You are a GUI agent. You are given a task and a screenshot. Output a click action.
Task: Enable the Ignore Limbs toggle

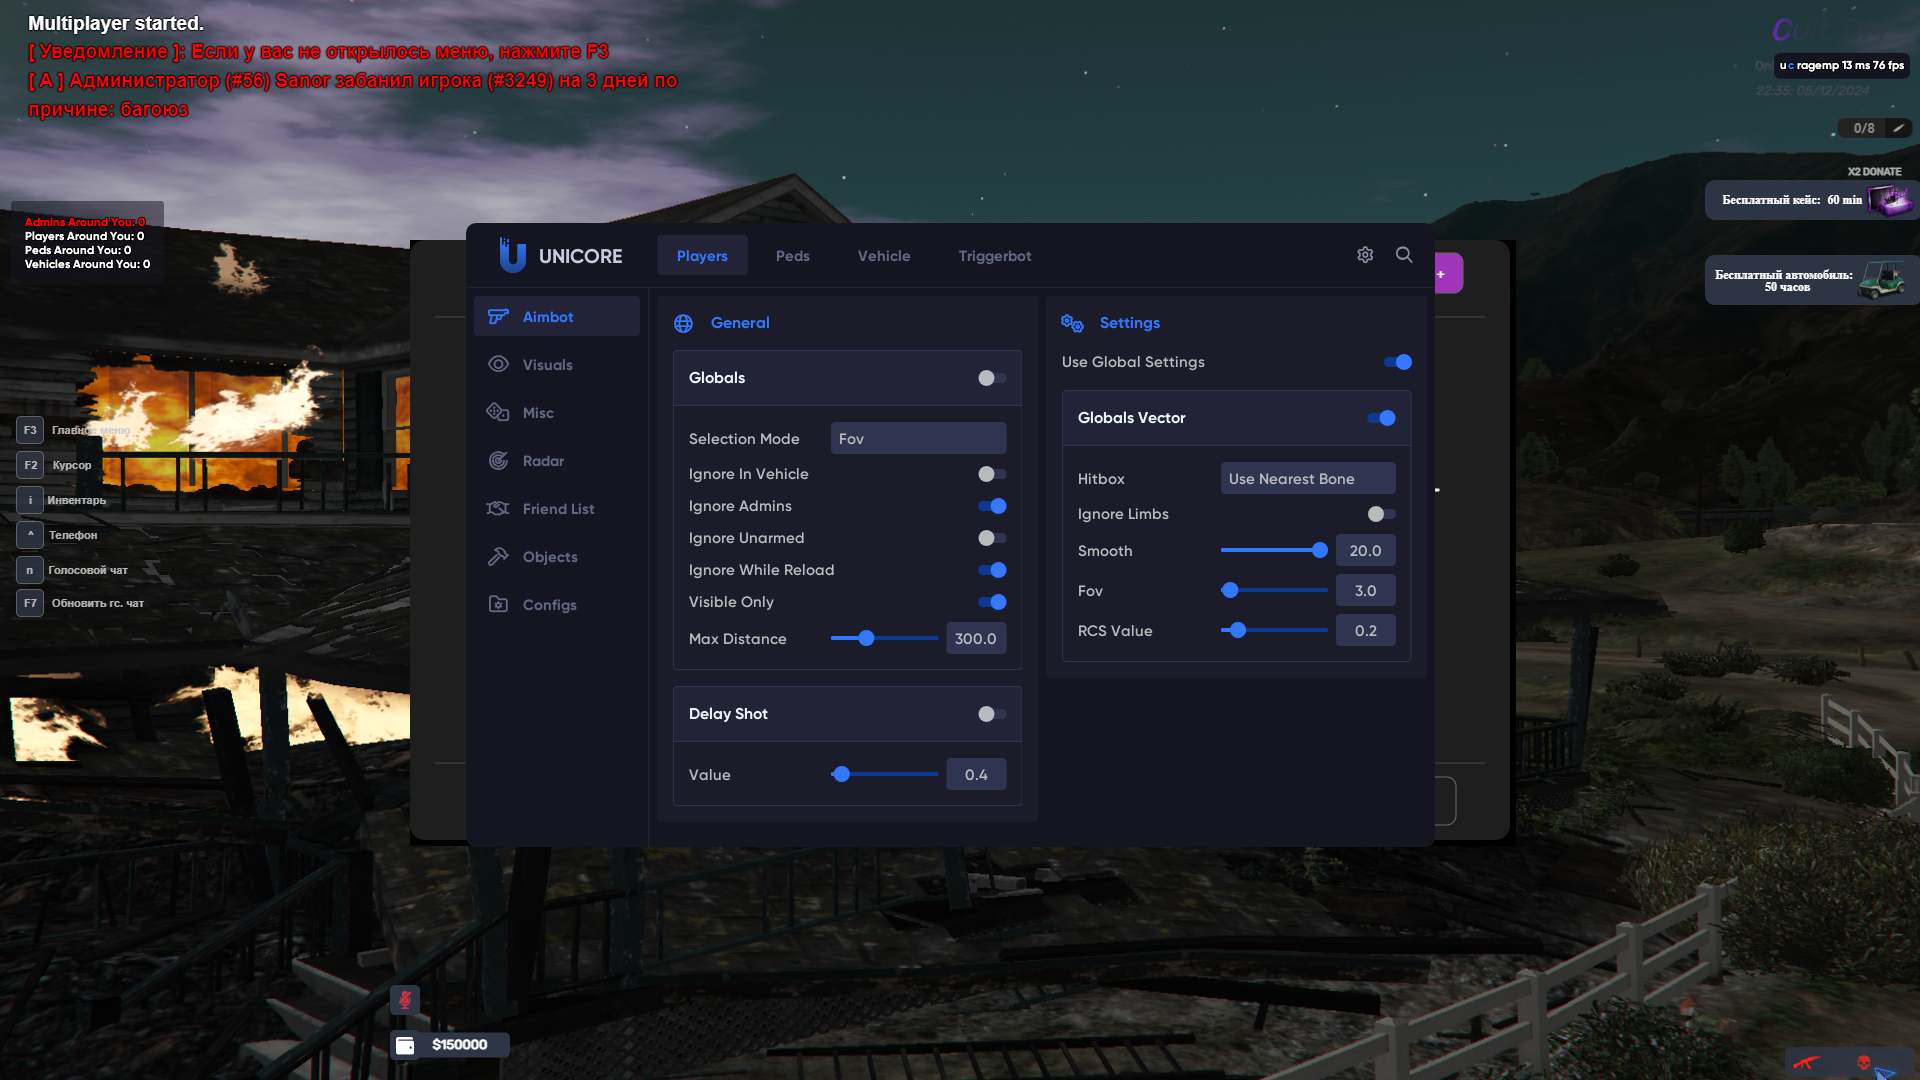[x=1381, y=514]
